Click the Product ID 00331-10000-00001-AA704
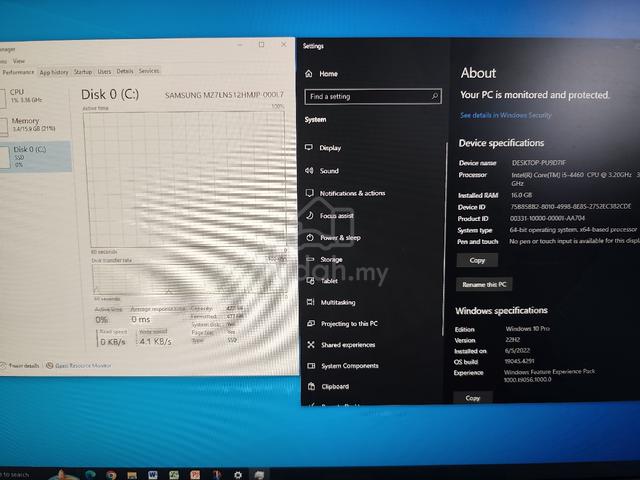 click(x=547, y=218)
